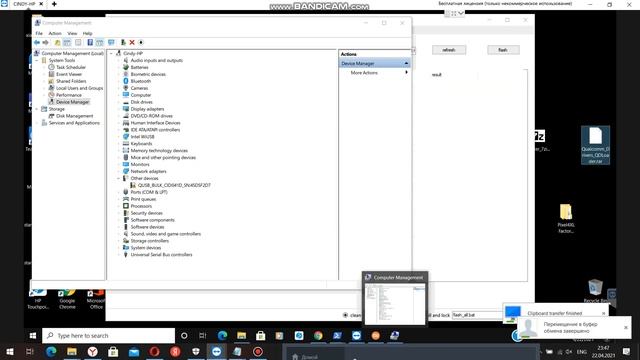Select the Pixel4XL factory folder on desktop
640x360 pixels.
click(566, 218)
